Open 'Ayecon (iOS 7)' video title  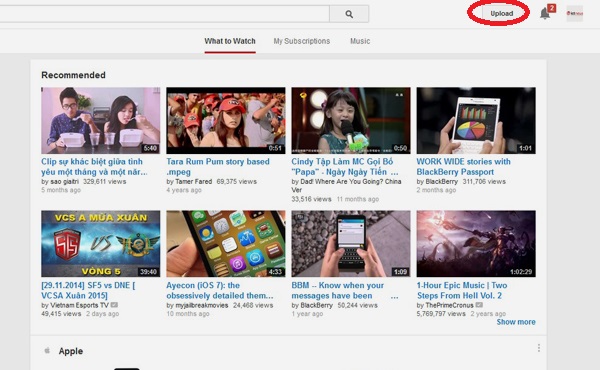[x=220, y=290]
